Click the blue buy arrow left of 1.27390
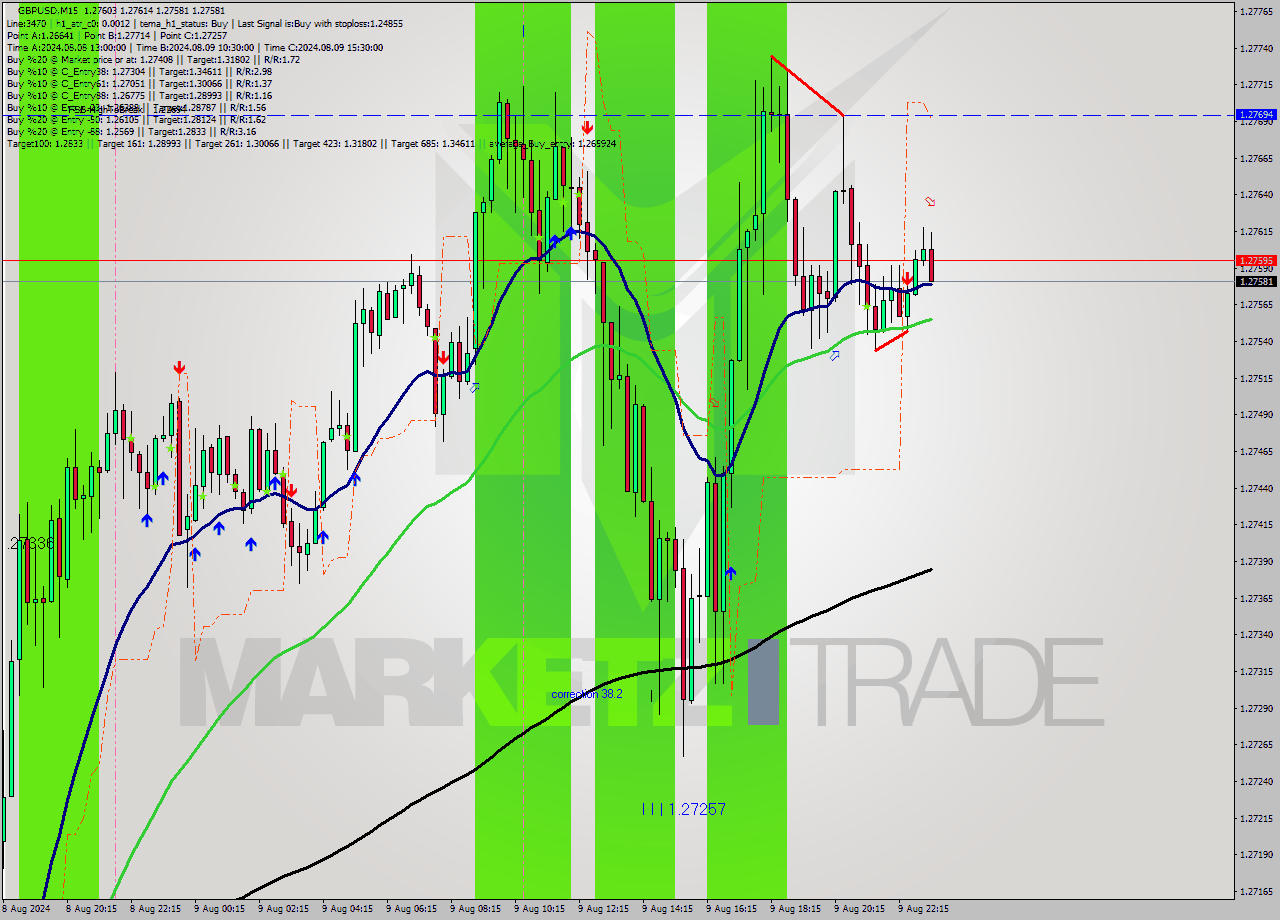This screenshot has width=1280, height=920. click(731, 572)
